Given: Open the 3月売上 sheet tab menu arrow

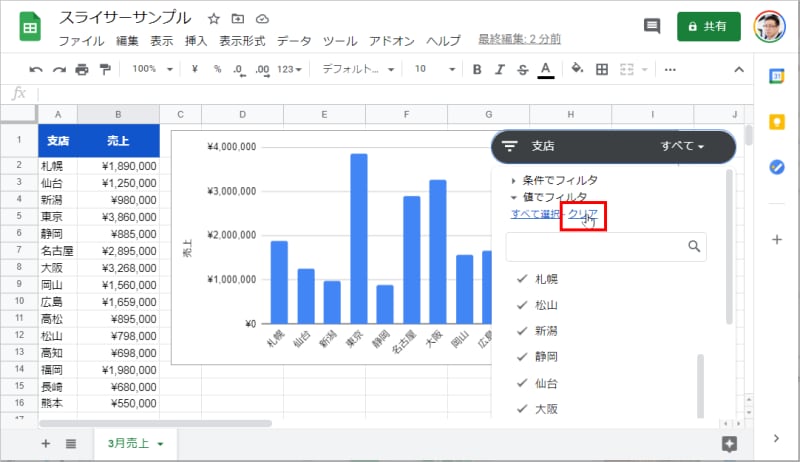Looking at the screenshot, I should pyautogui.click(x=160, y=444).
